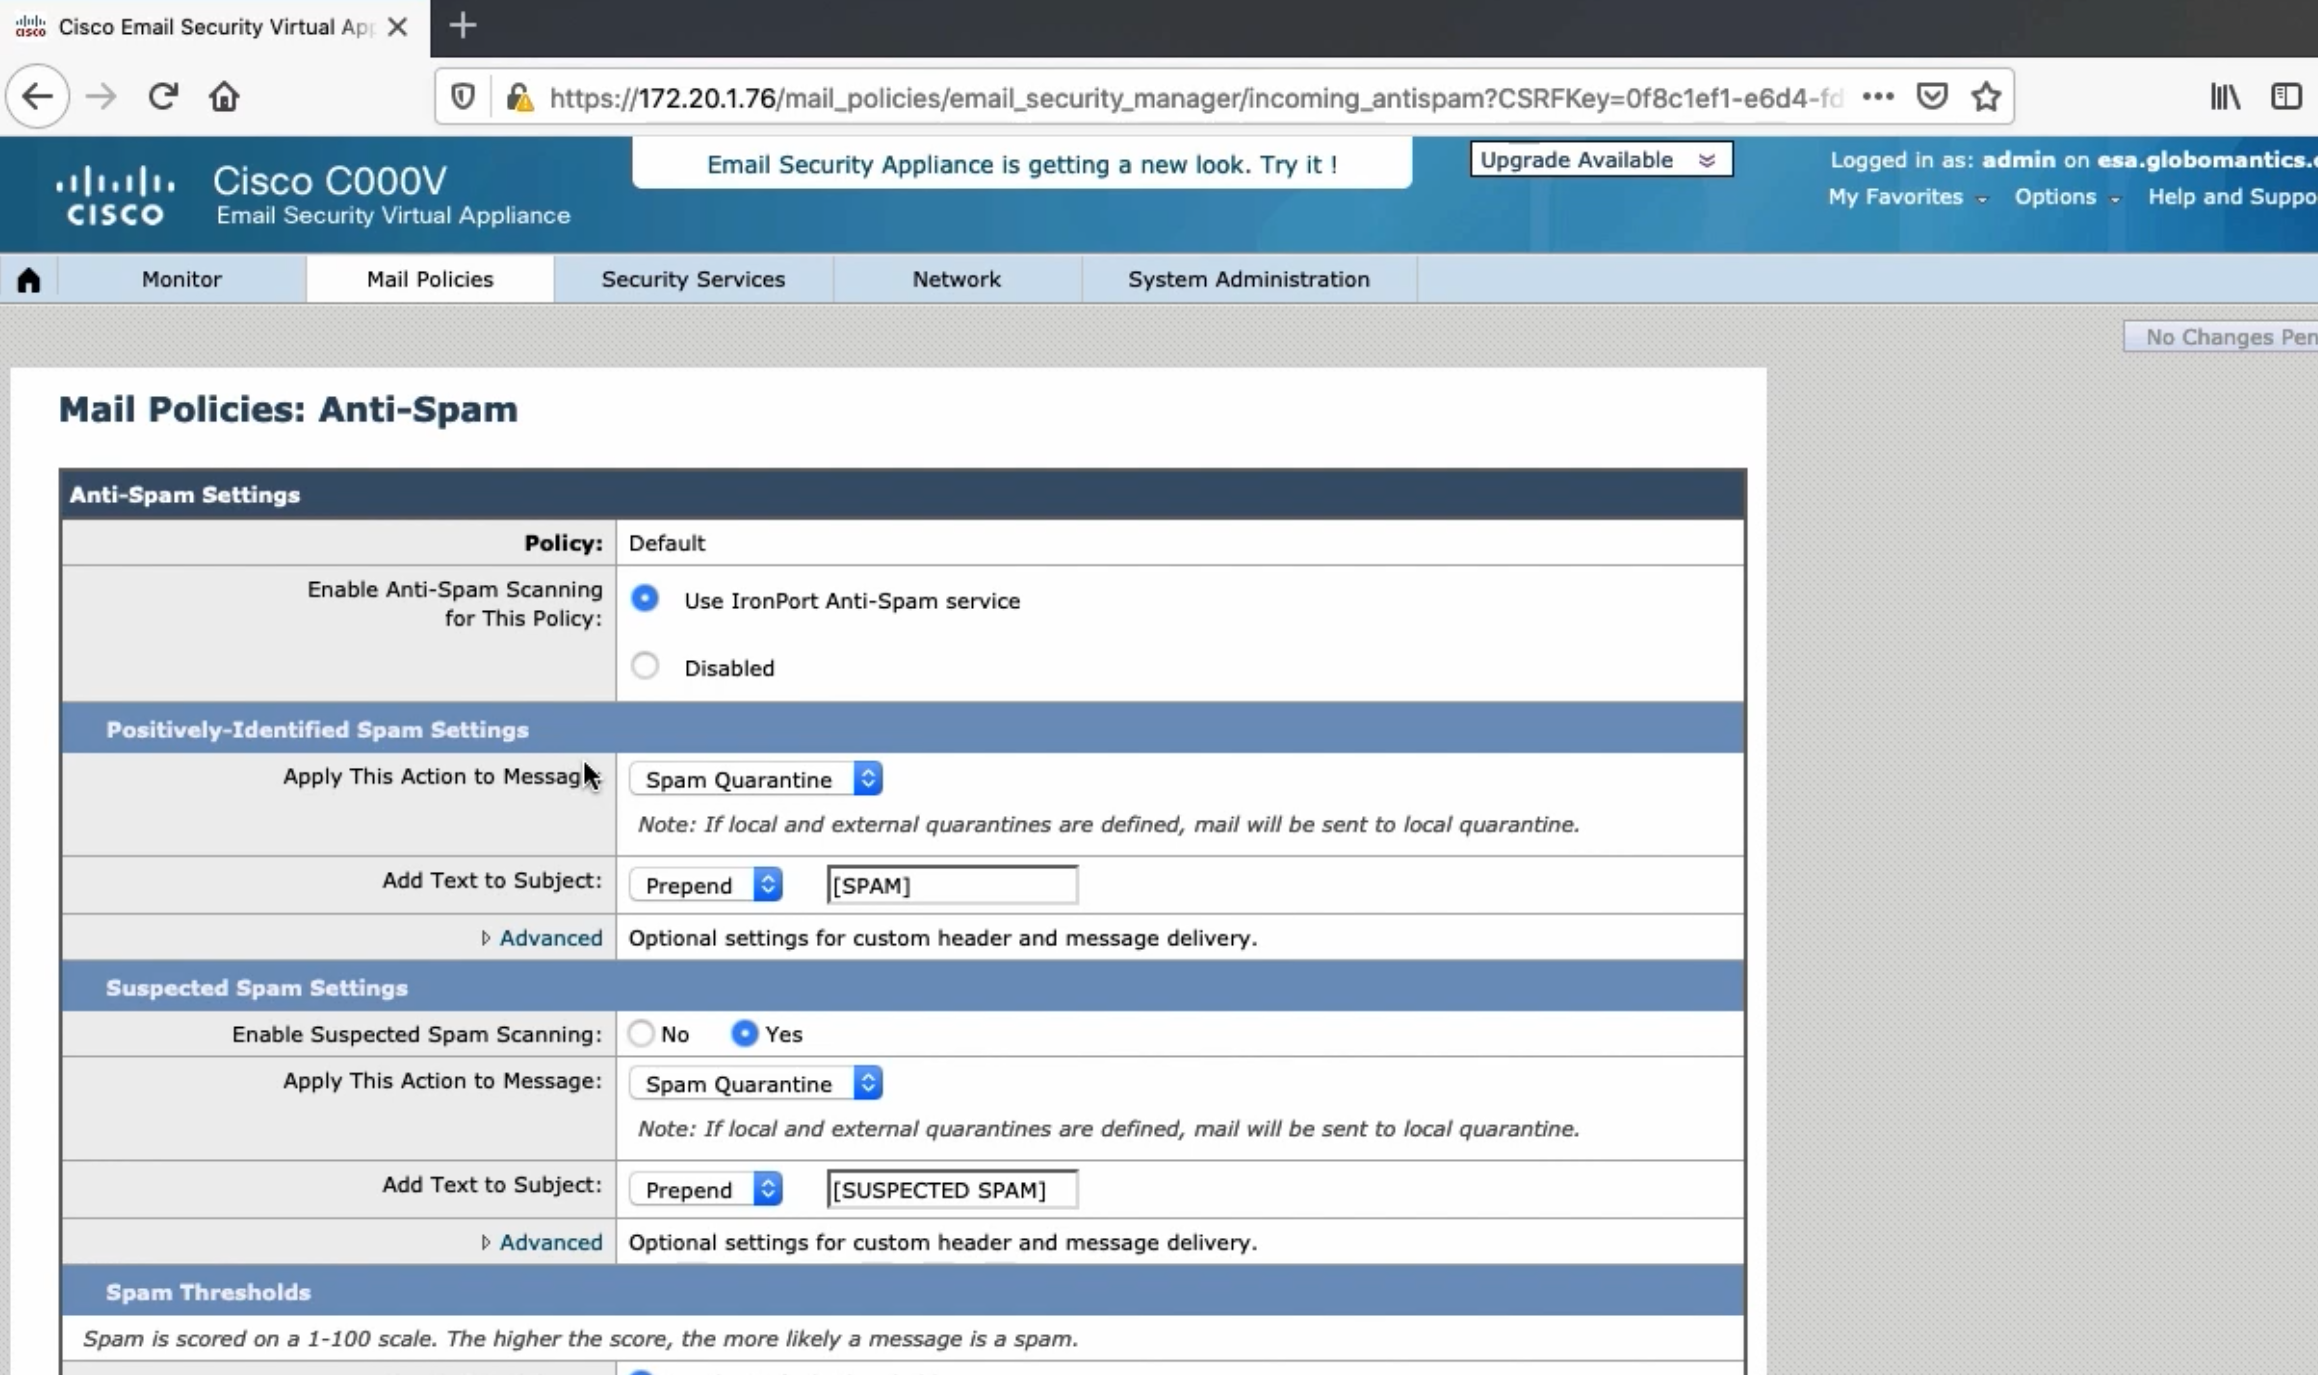Set Suspected Spam Scanning to No
Screen dimensions: 2318x1375
(641, 1033)
